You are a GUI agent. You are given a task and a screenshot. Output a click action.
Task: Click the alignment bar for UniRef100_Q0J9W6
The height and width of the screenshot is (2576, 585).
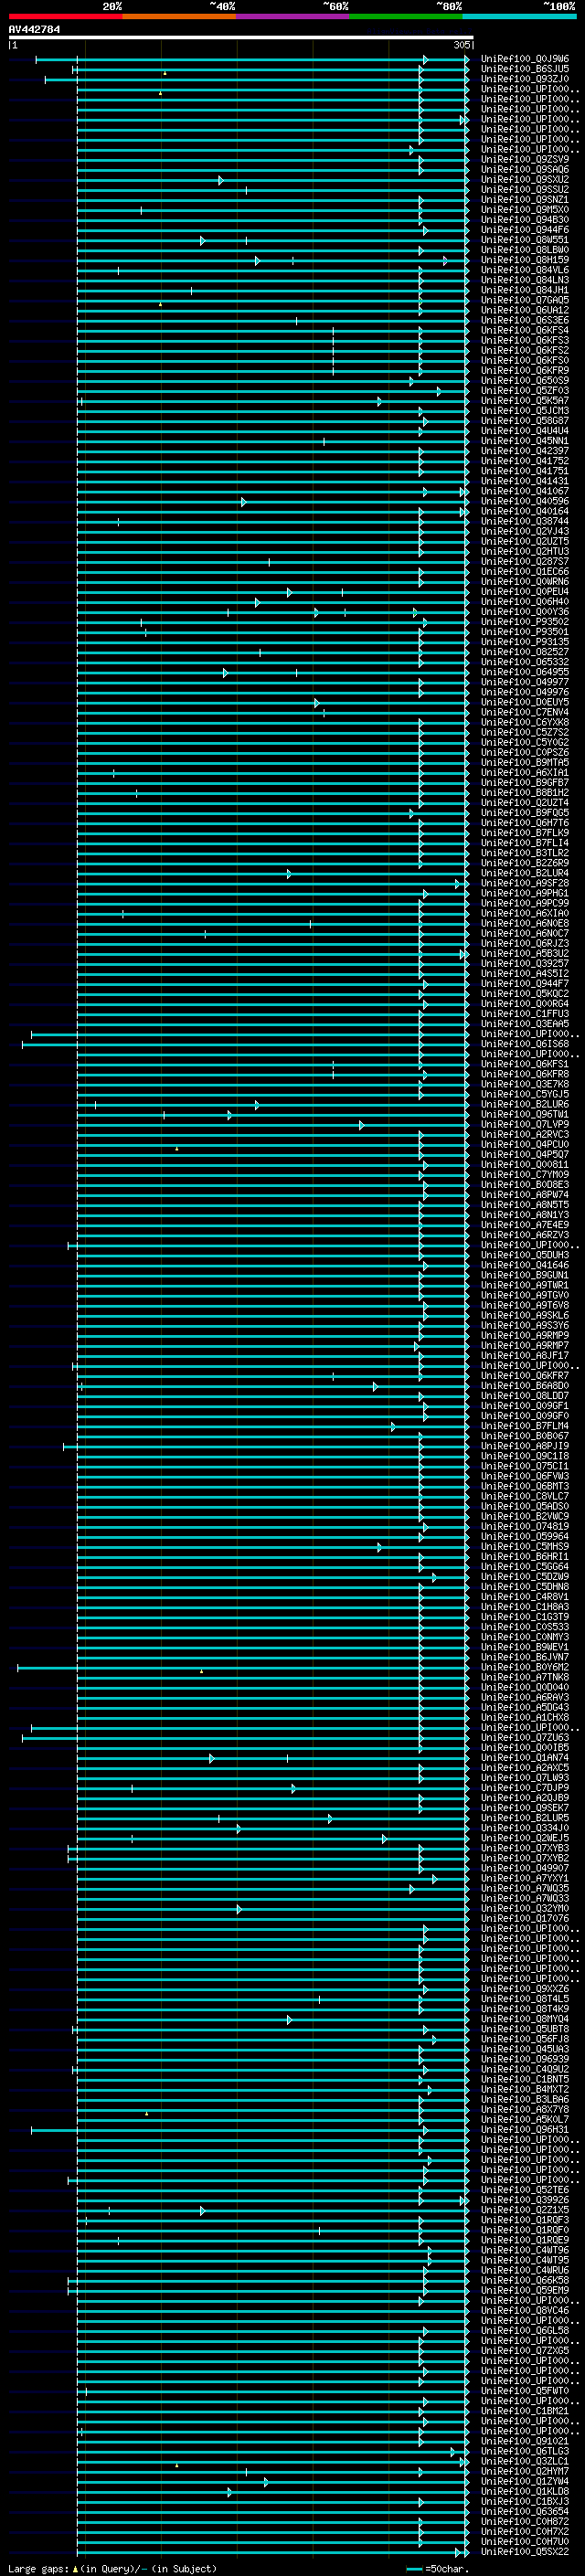coord(252,60)
